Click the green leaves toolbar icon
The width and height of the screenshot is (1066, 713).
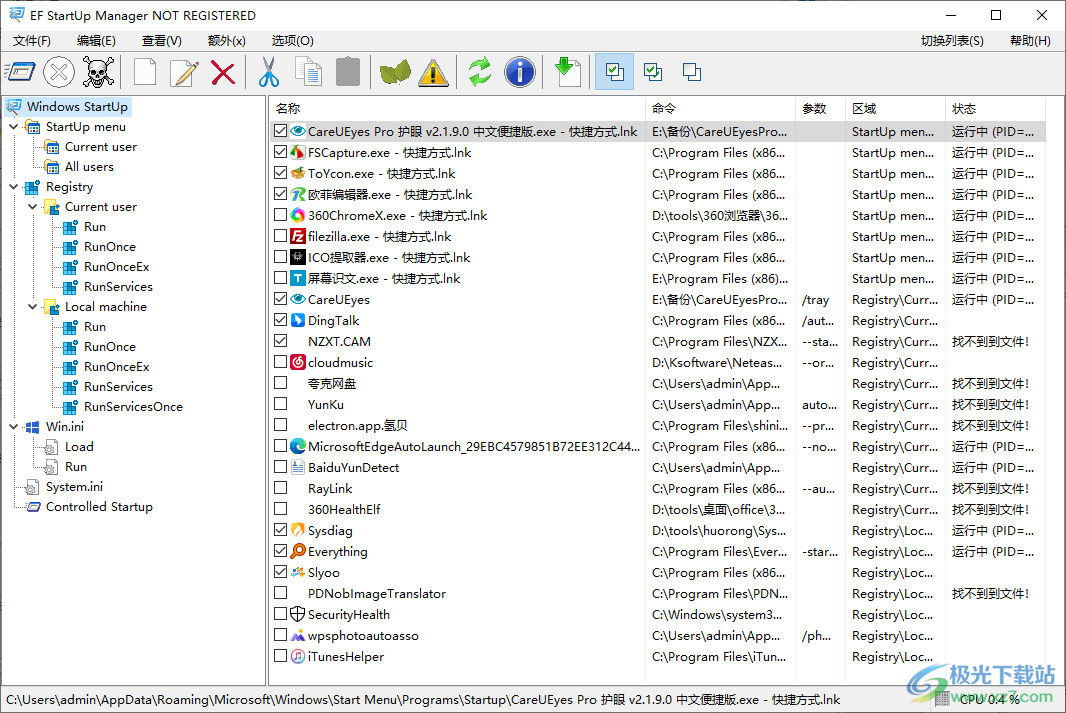pos(395,72)
